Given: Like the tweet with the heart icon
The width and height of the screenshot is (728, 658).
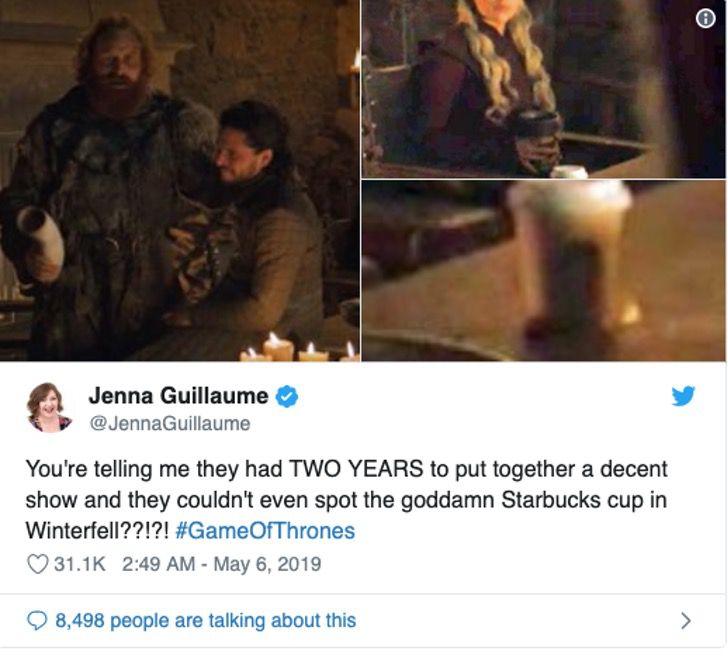Looking at the screenshot, I should coord(38,564).
